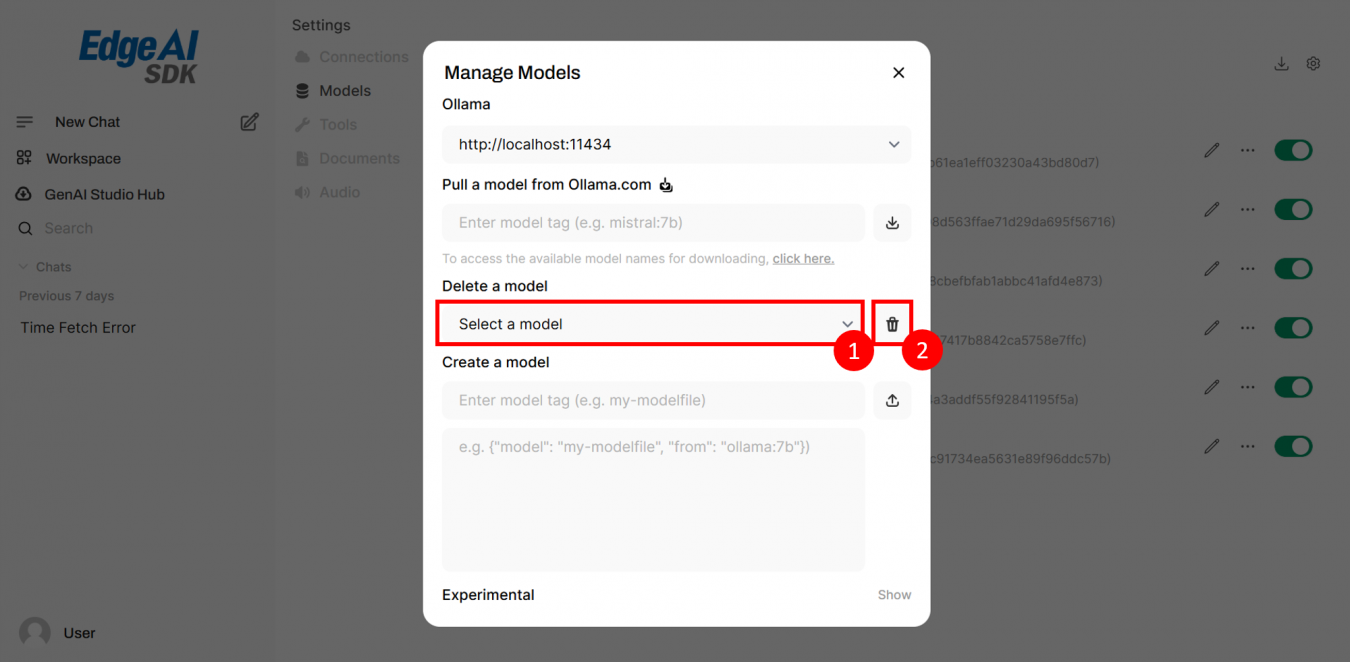1350x662 pixels.
Task: Expand the Ollama URL localhost dropdown
Action: point(676,144)
